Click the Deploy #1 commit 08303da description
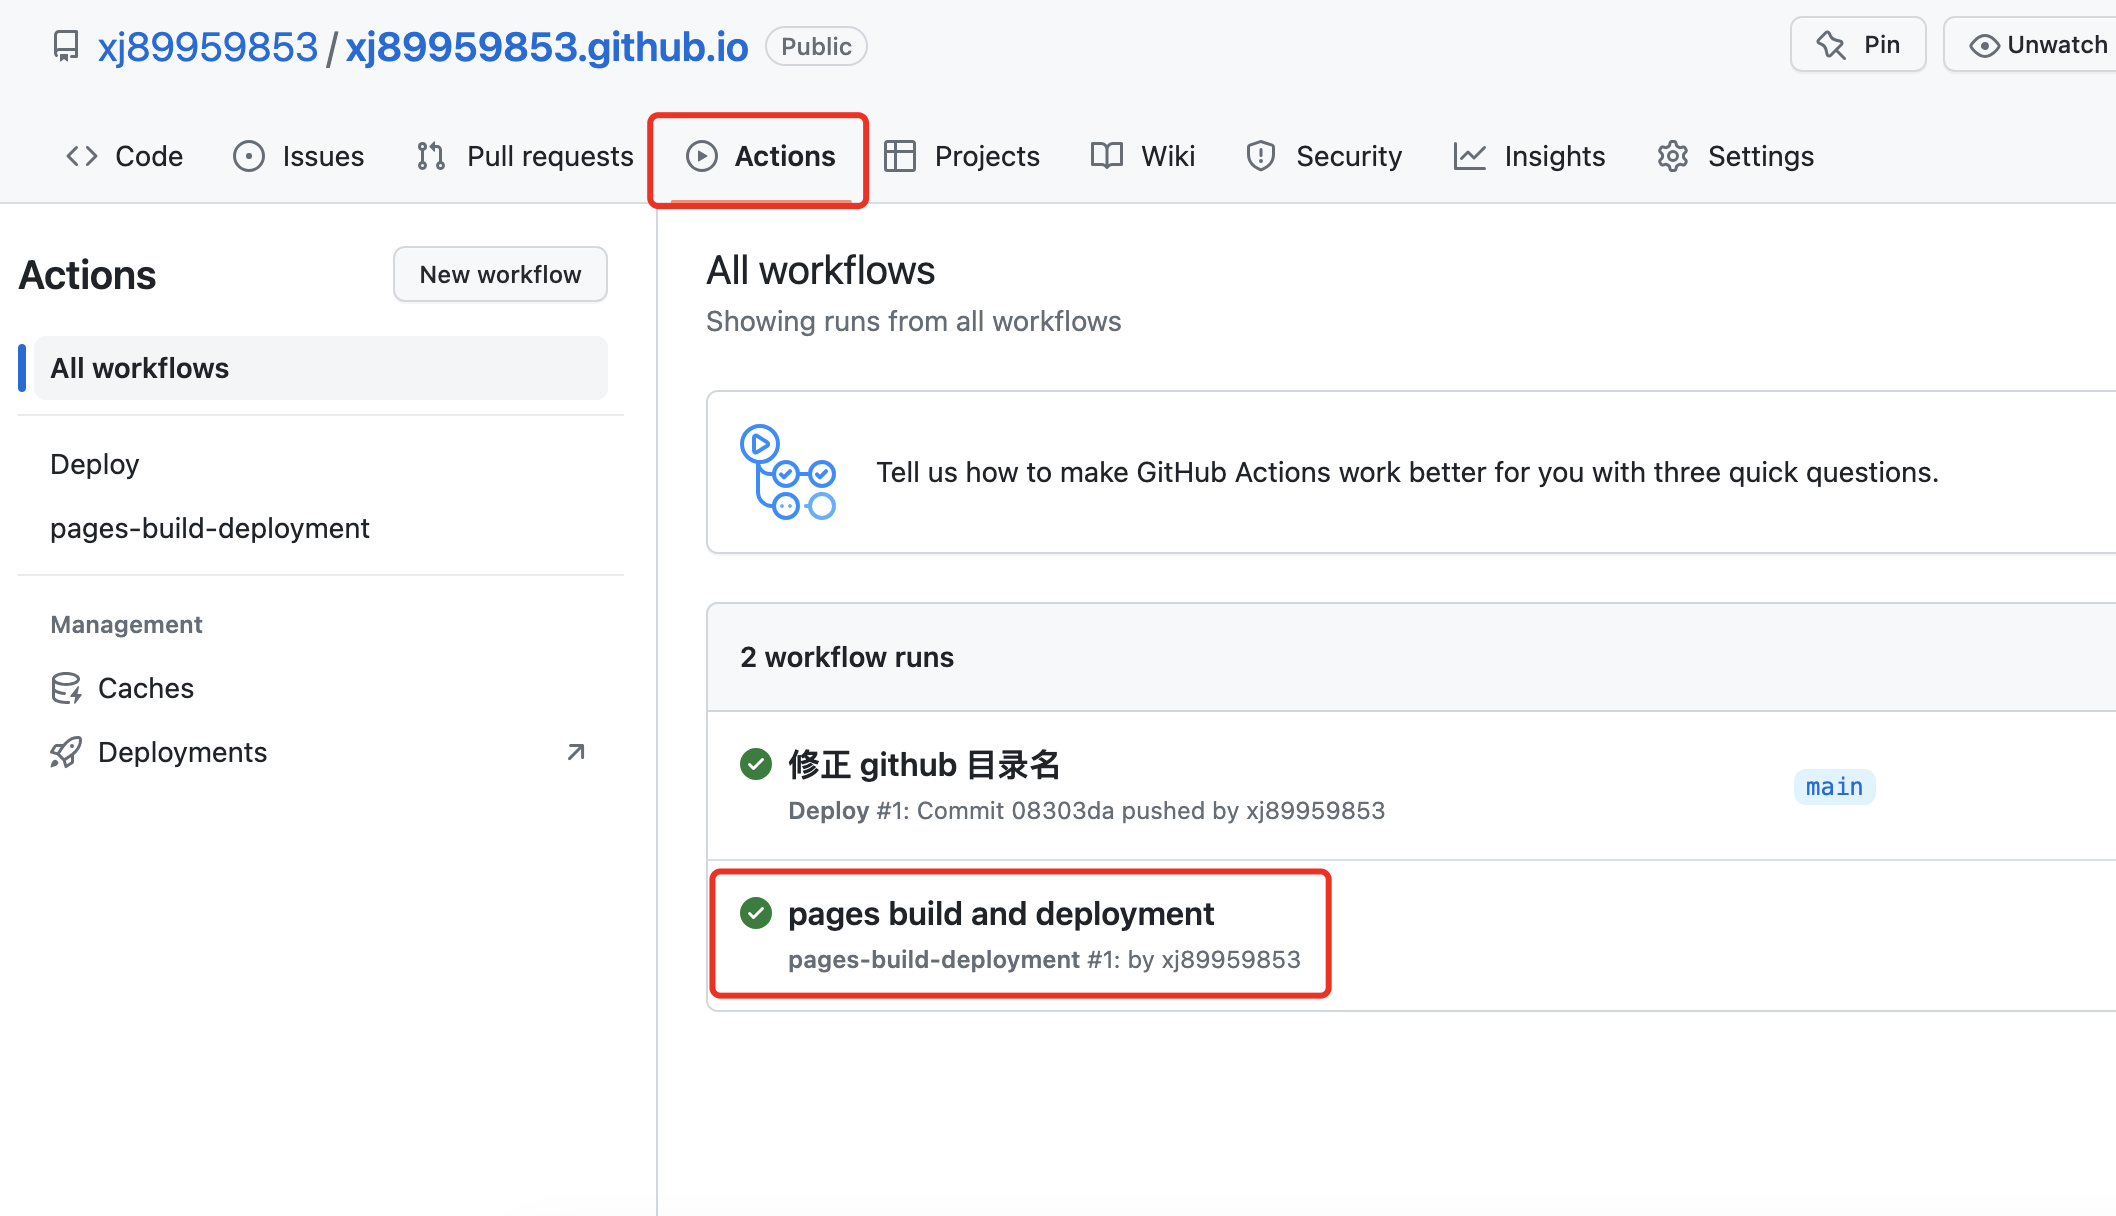2116x1216 pixels. pyautogui.click(x=1086, y=810)
